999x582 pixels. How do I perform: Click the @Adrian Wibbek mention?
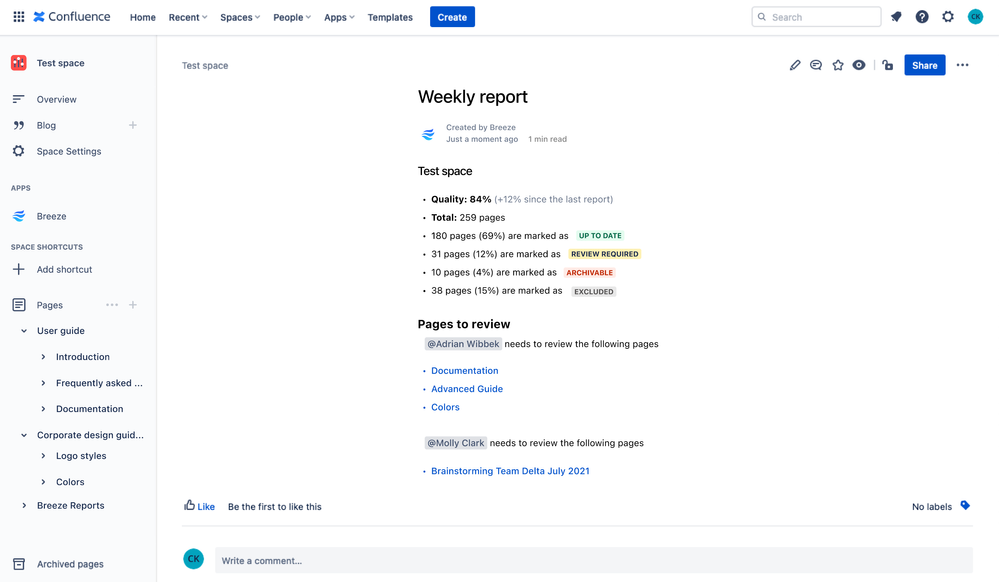tap(463, 344)
